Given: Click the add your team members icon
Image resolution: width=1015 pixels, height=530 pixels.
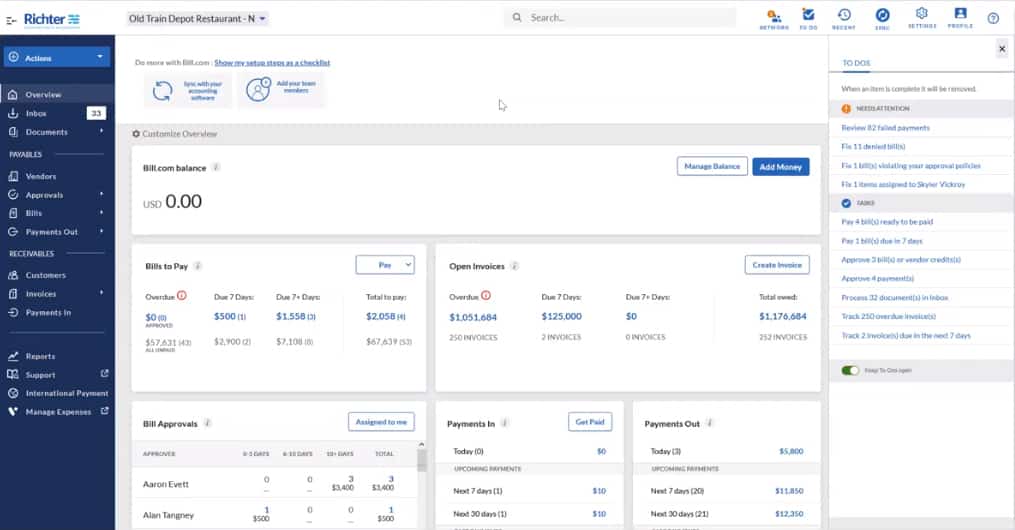Looking at the screenshot, I should click(x=258, y=89).
